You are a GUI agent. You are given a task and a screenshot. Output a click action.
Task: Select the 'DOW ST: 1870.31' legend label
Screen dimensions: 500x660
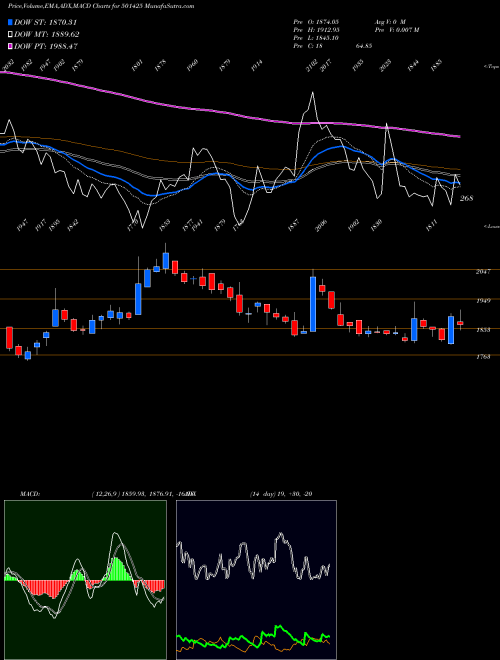(x=45, y=22)
